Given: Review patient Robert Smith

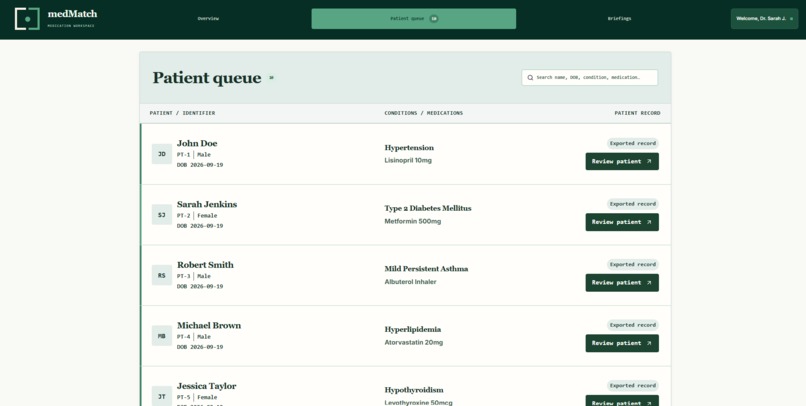Looking at the screenshot, I should 622,283.
